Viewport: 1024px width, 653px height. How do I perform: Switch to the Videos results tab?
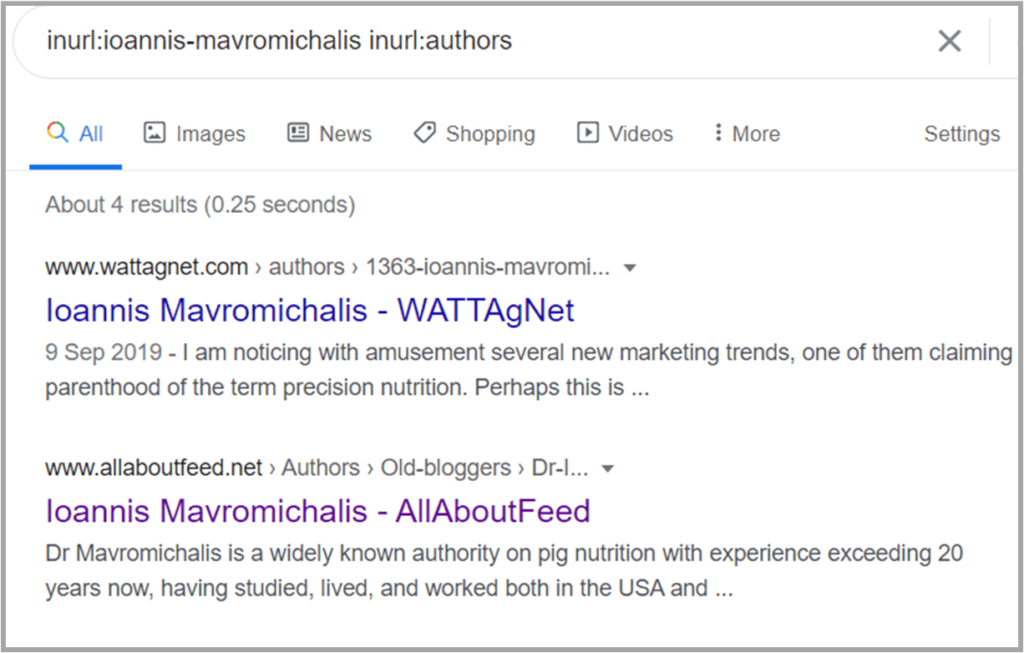(x=625, y=133)
